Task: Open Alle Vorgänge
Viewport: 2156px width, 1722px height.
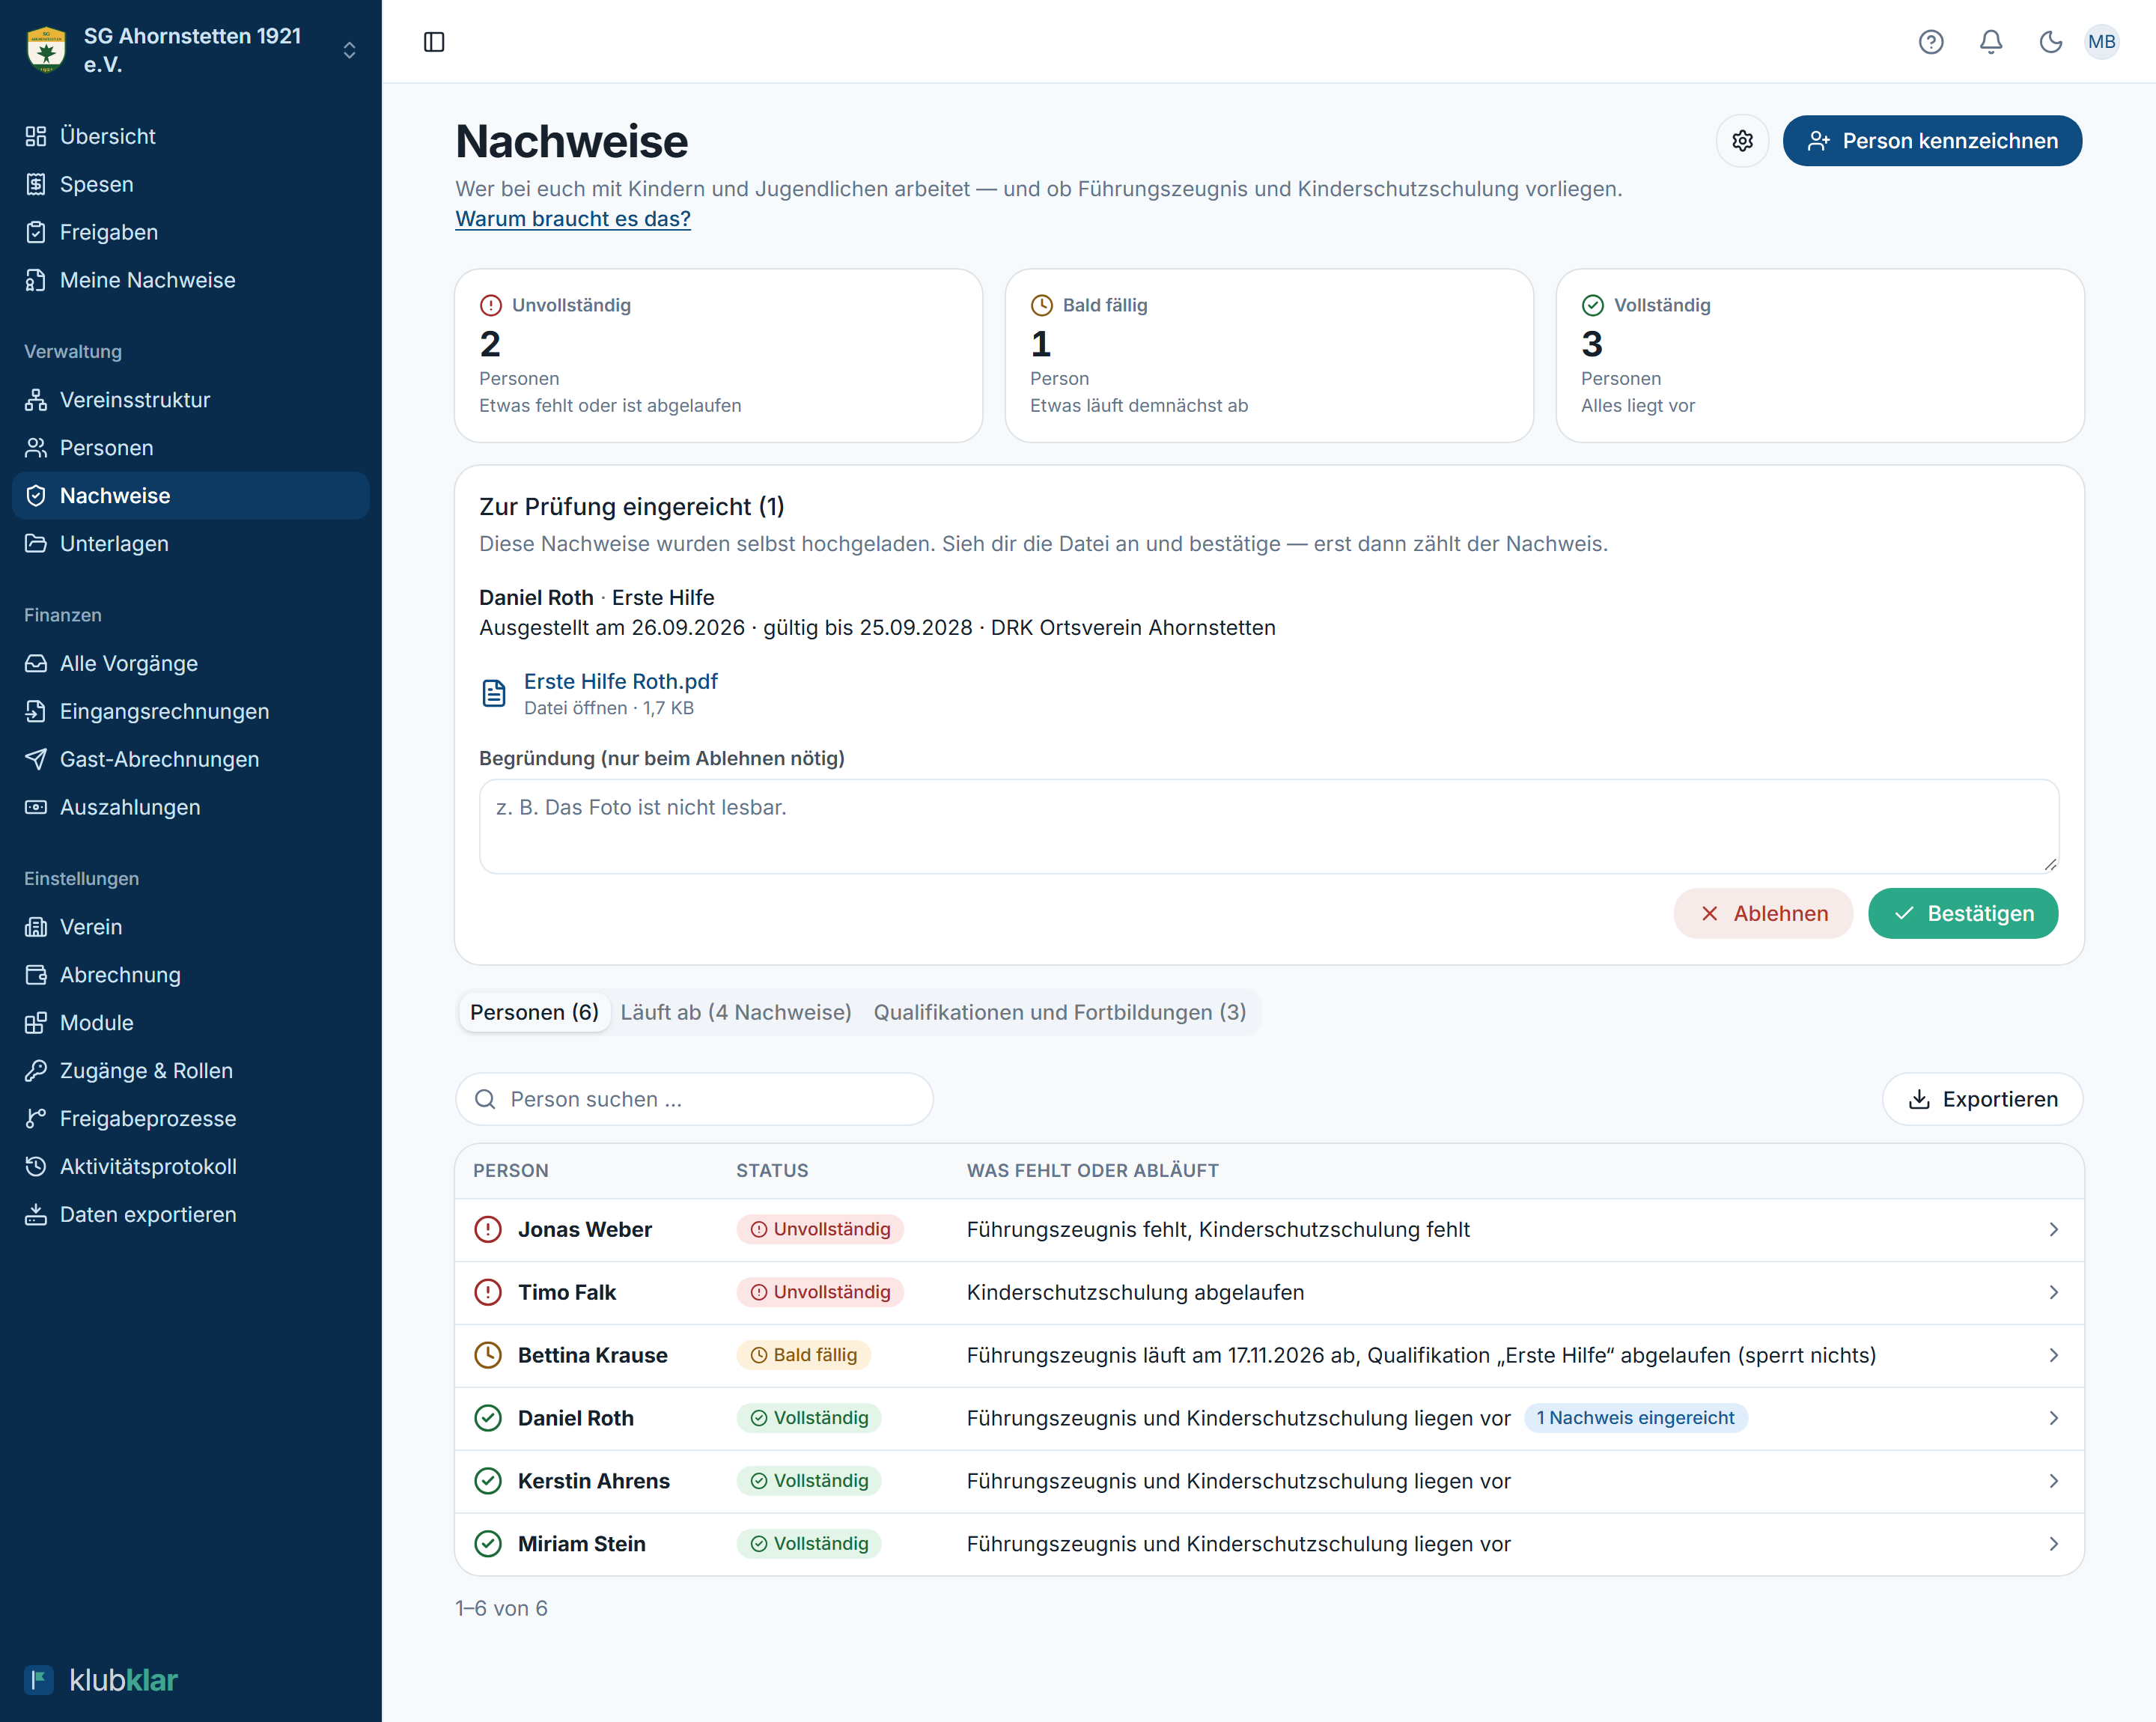Action: [x=191, y=663]
